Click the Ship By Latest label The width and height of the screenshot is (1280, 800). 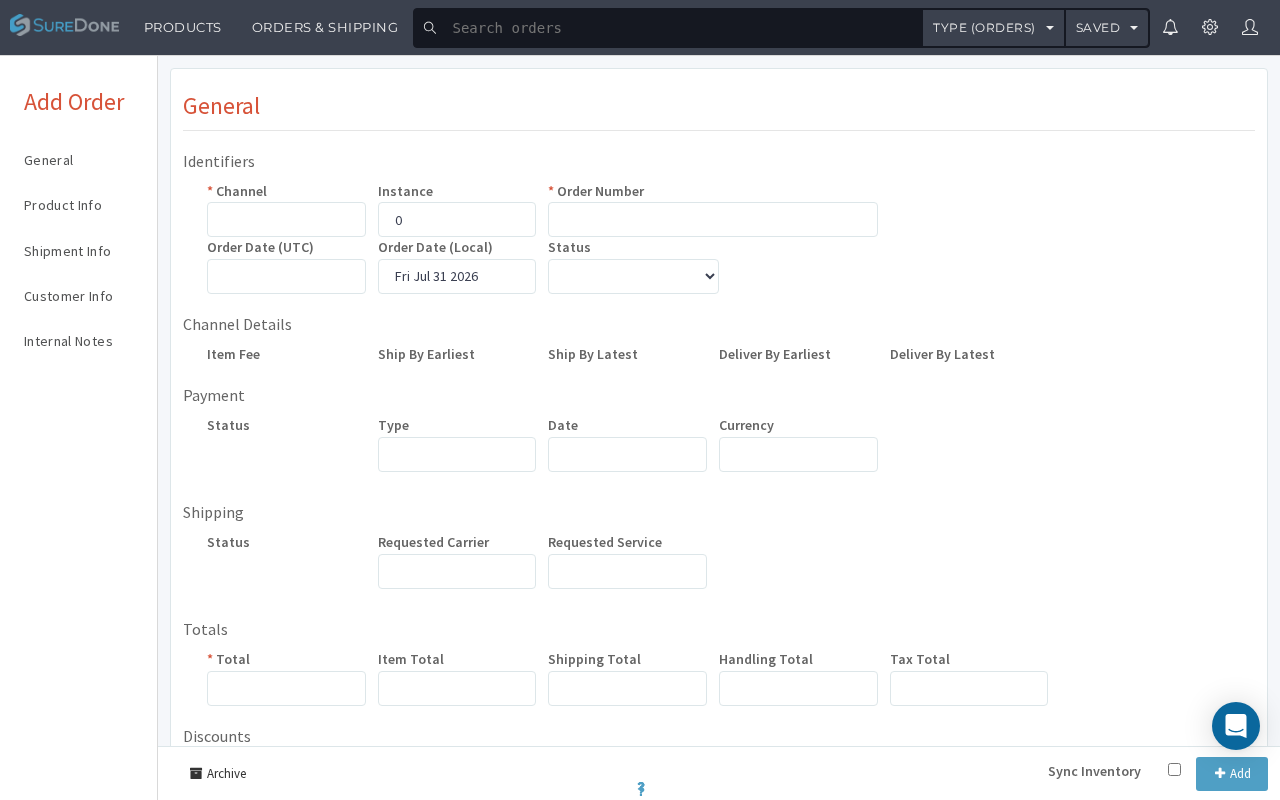pos(593,354)
